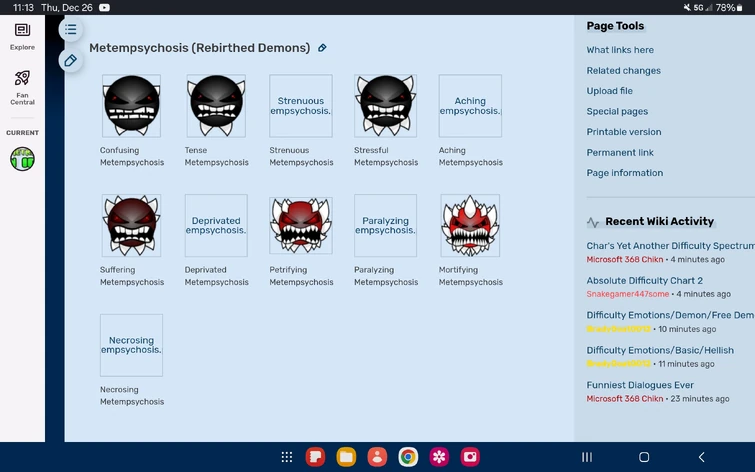
Task: Tap the Back navigation arrow
Action: pyautogui.click(x=702, y=457)
